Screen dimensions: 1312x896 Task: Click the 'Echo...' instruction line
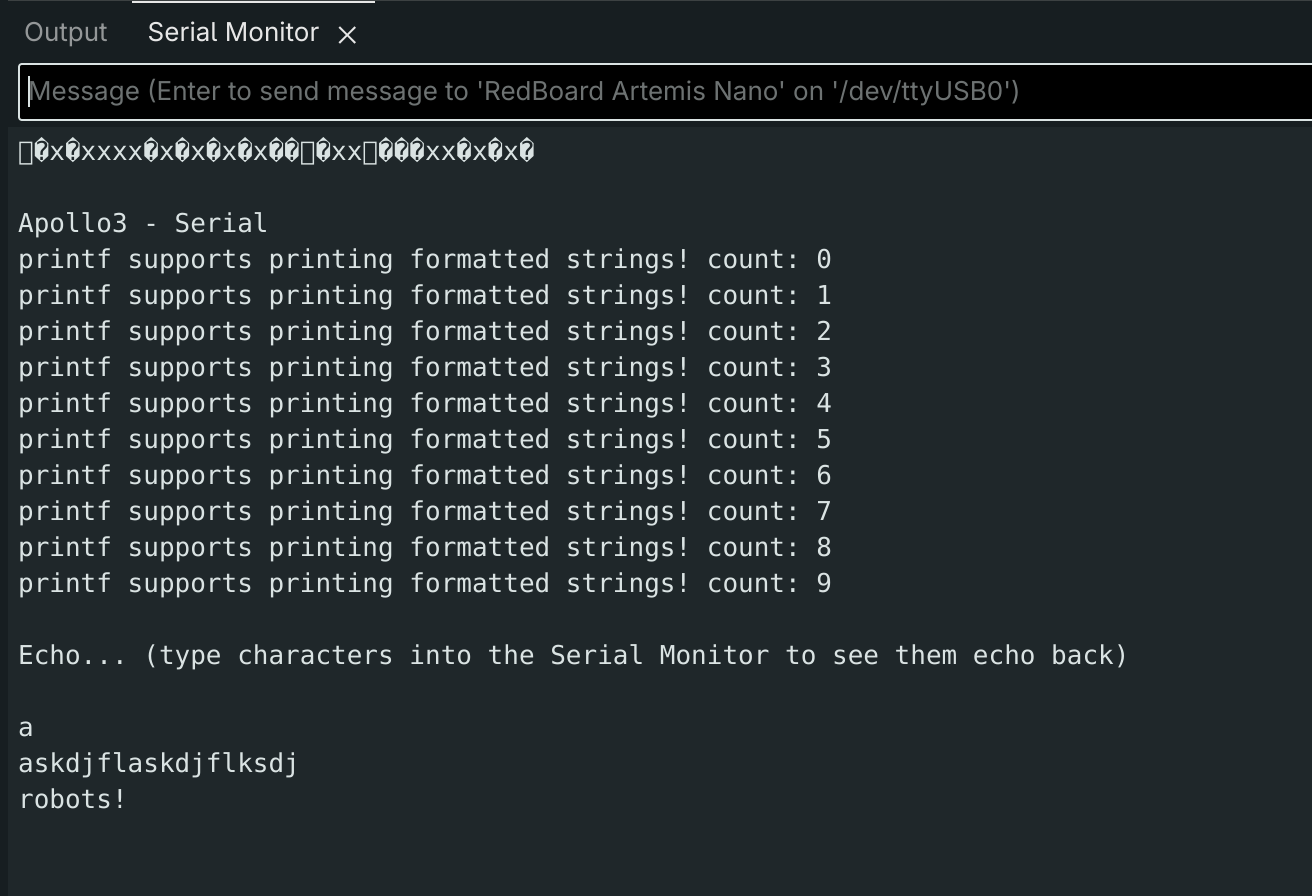[573, 656]
